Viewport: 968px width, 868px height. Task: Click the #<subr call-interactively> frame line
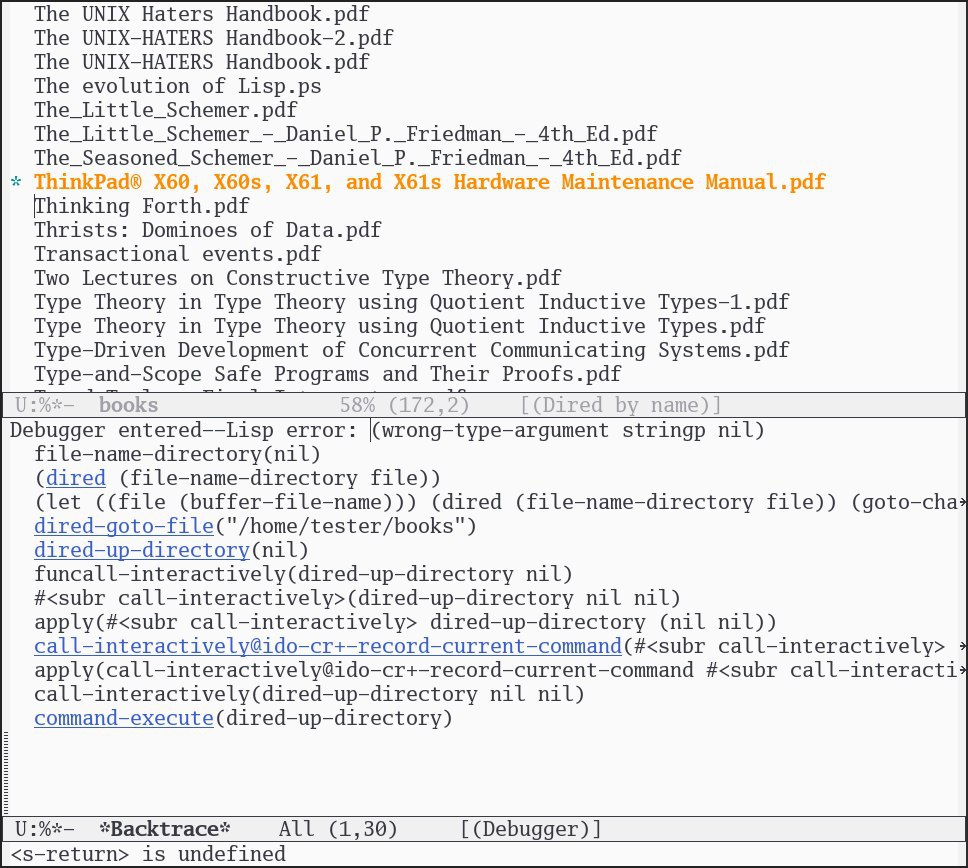(357, 598)
